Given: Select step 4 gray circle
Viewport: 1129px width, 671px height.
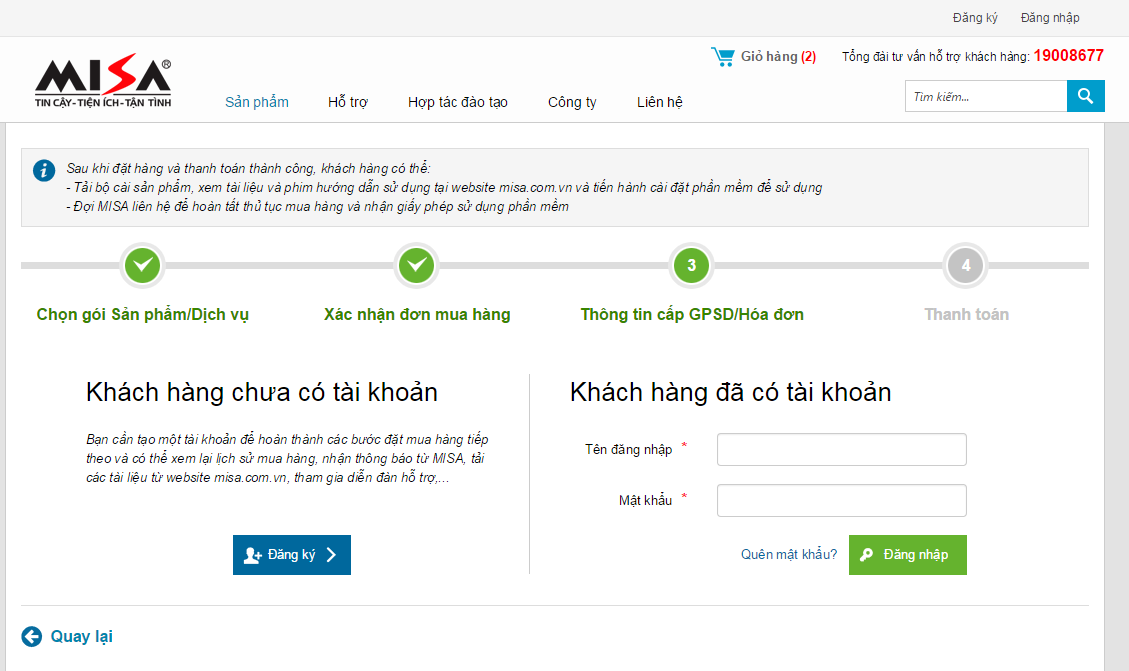Looking at the screenshot, I should click(x=965, y=266).
